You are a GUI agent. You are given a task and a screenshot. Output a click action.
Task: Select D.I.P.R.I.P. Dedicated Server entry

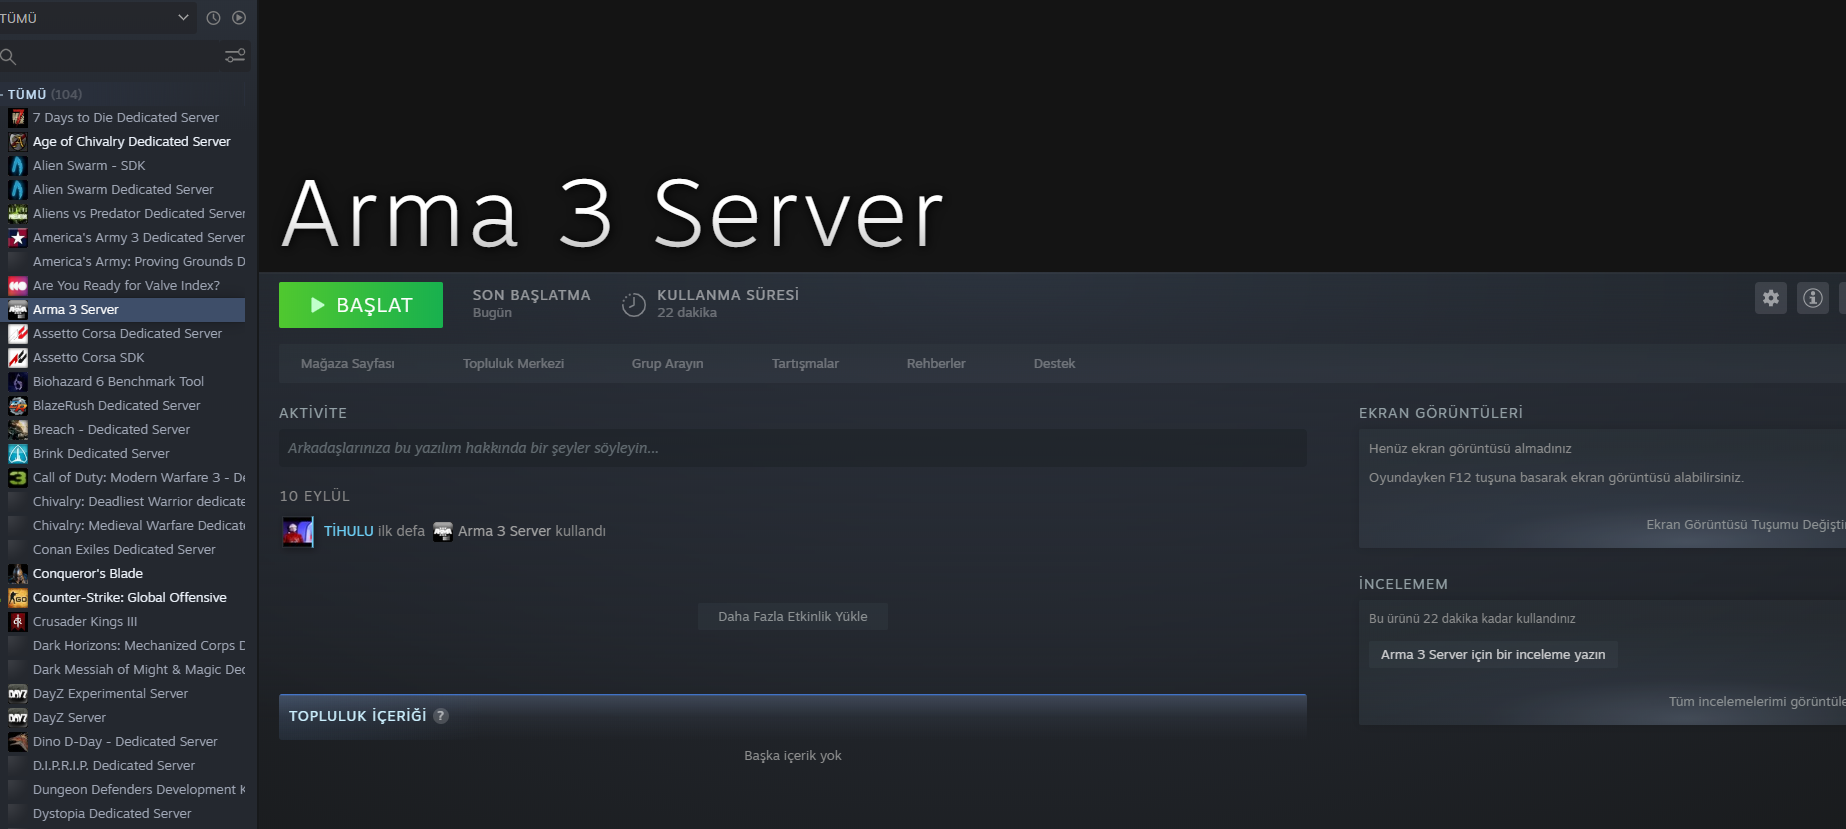pos(122,766)
